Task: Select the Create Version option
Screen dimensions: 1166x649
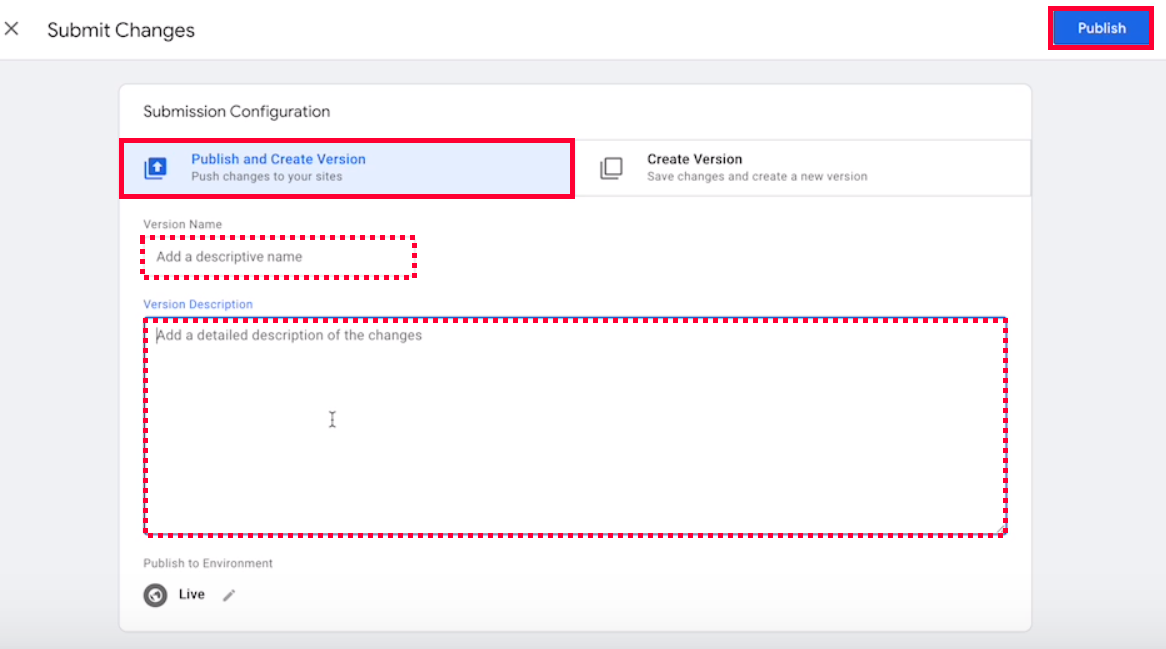Action: coord(803,168)
